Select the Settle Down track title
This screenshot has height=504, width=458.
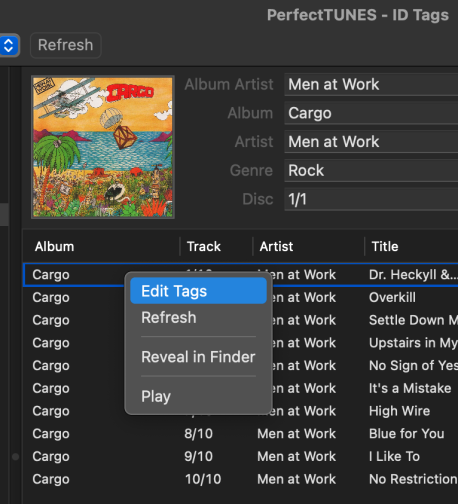[413, 320]
